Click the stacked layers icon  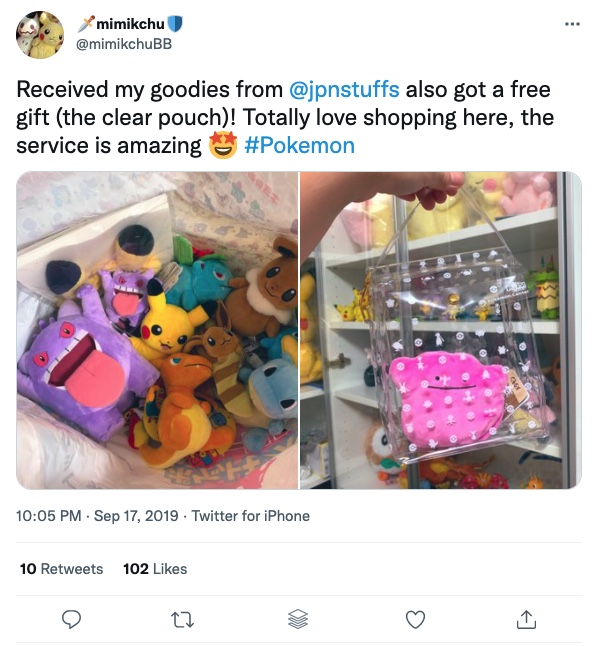tap(297, 619)
